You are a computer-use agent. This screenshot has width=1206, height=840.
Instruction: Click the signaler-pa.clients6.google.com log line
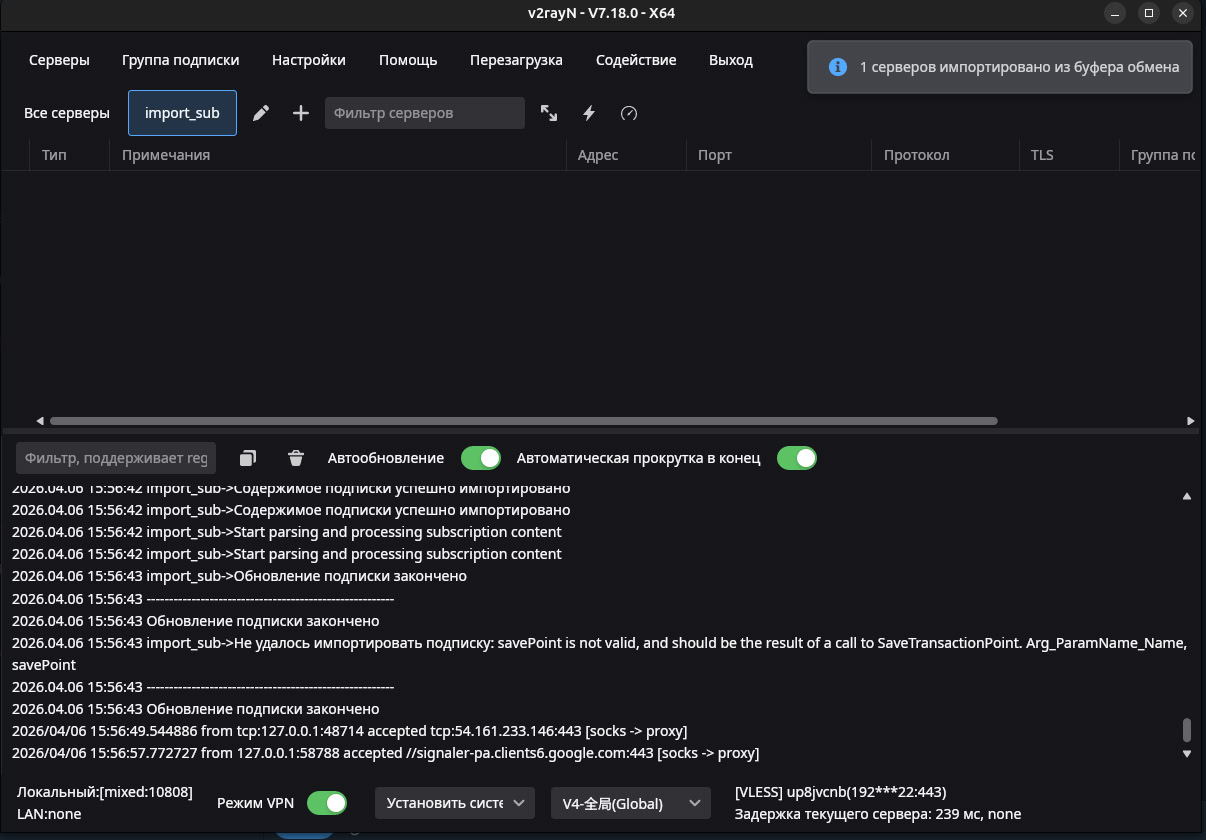[x=386, y=753]
